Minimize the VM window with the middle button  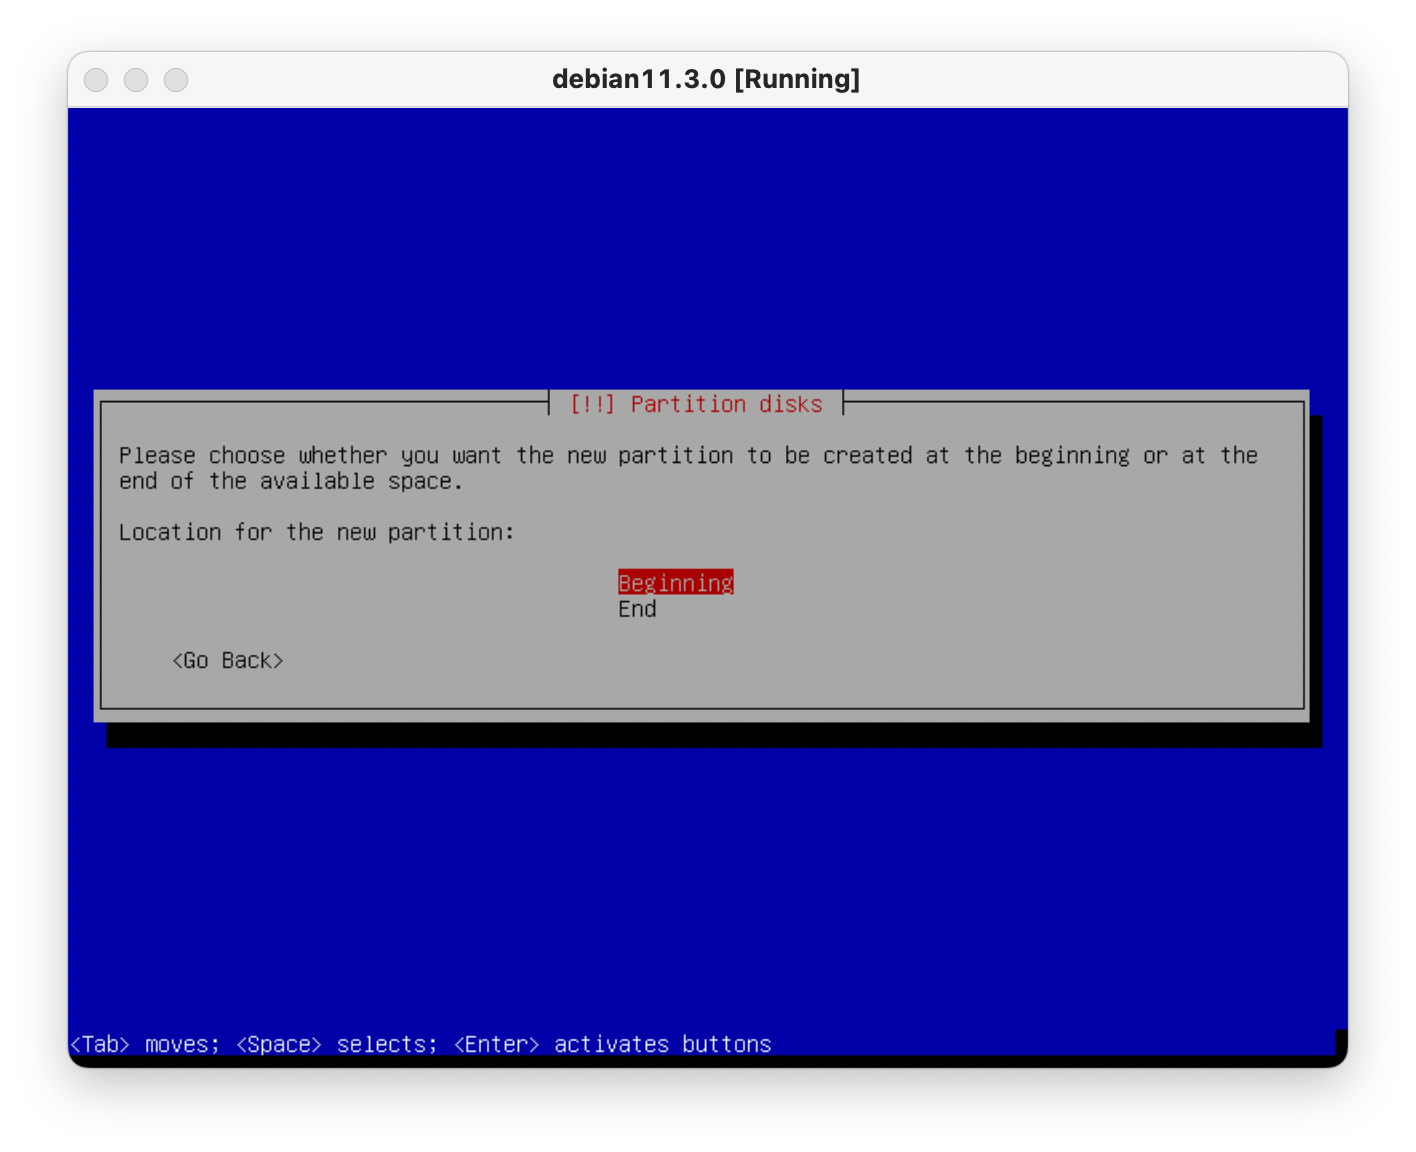click(x=136, y=80)
